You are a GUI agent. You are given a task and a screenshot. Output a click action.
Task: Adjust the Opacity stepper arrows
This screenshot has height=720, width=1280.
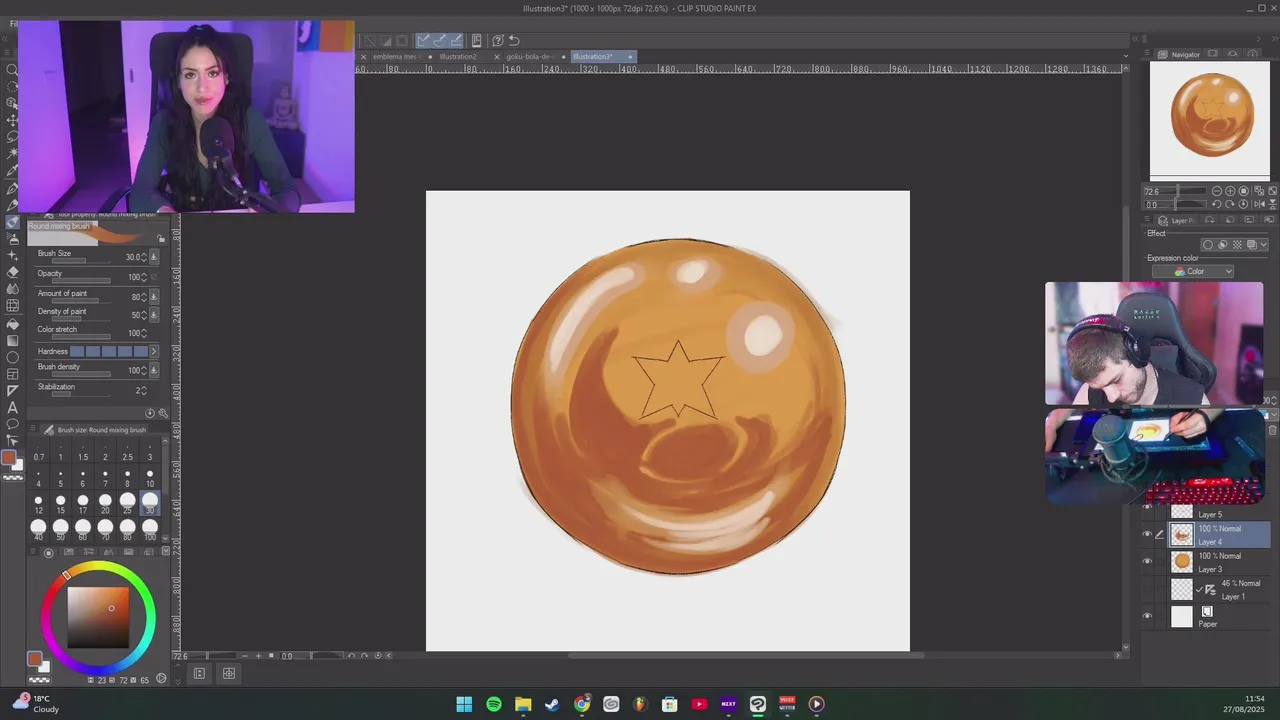coord(144,277)
